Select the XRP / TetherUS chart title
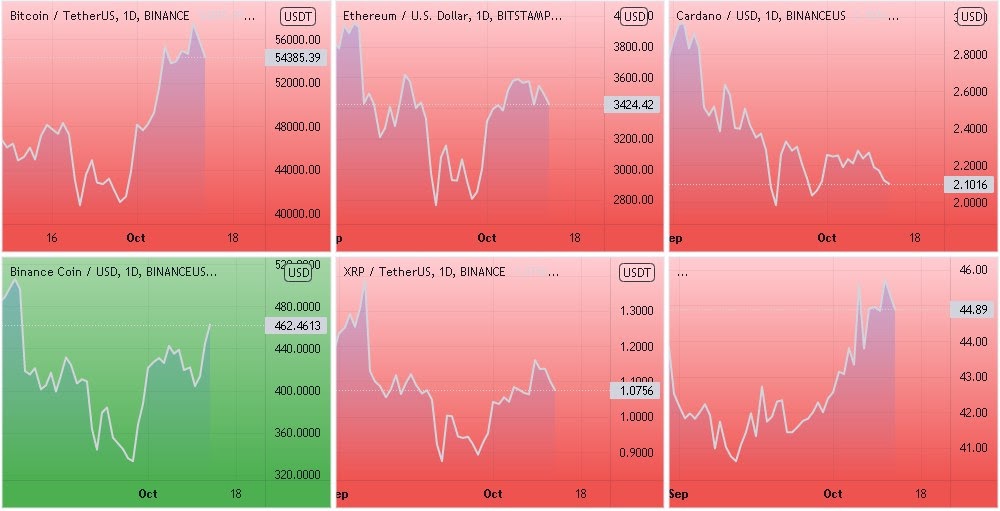1000x511 pixels. click(x=423, y=272)
